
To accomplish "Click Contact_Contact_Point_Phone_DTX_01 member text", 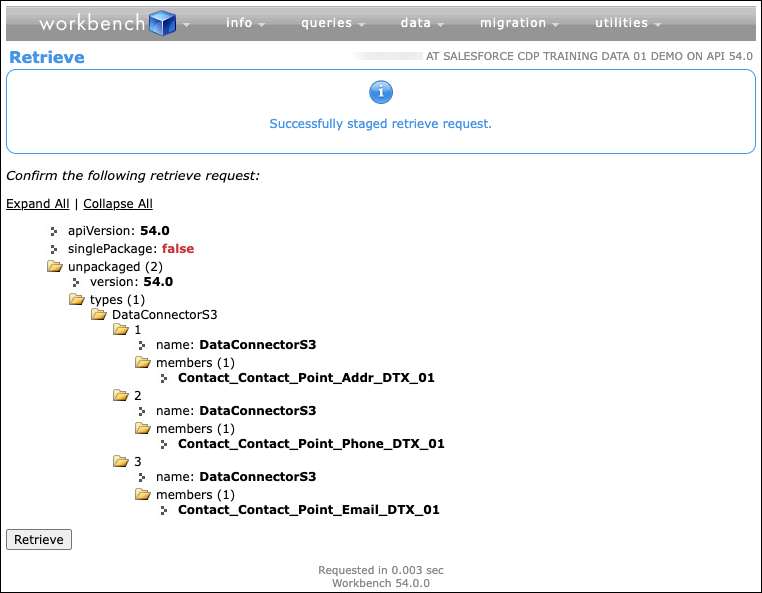I will pos(311,443).
